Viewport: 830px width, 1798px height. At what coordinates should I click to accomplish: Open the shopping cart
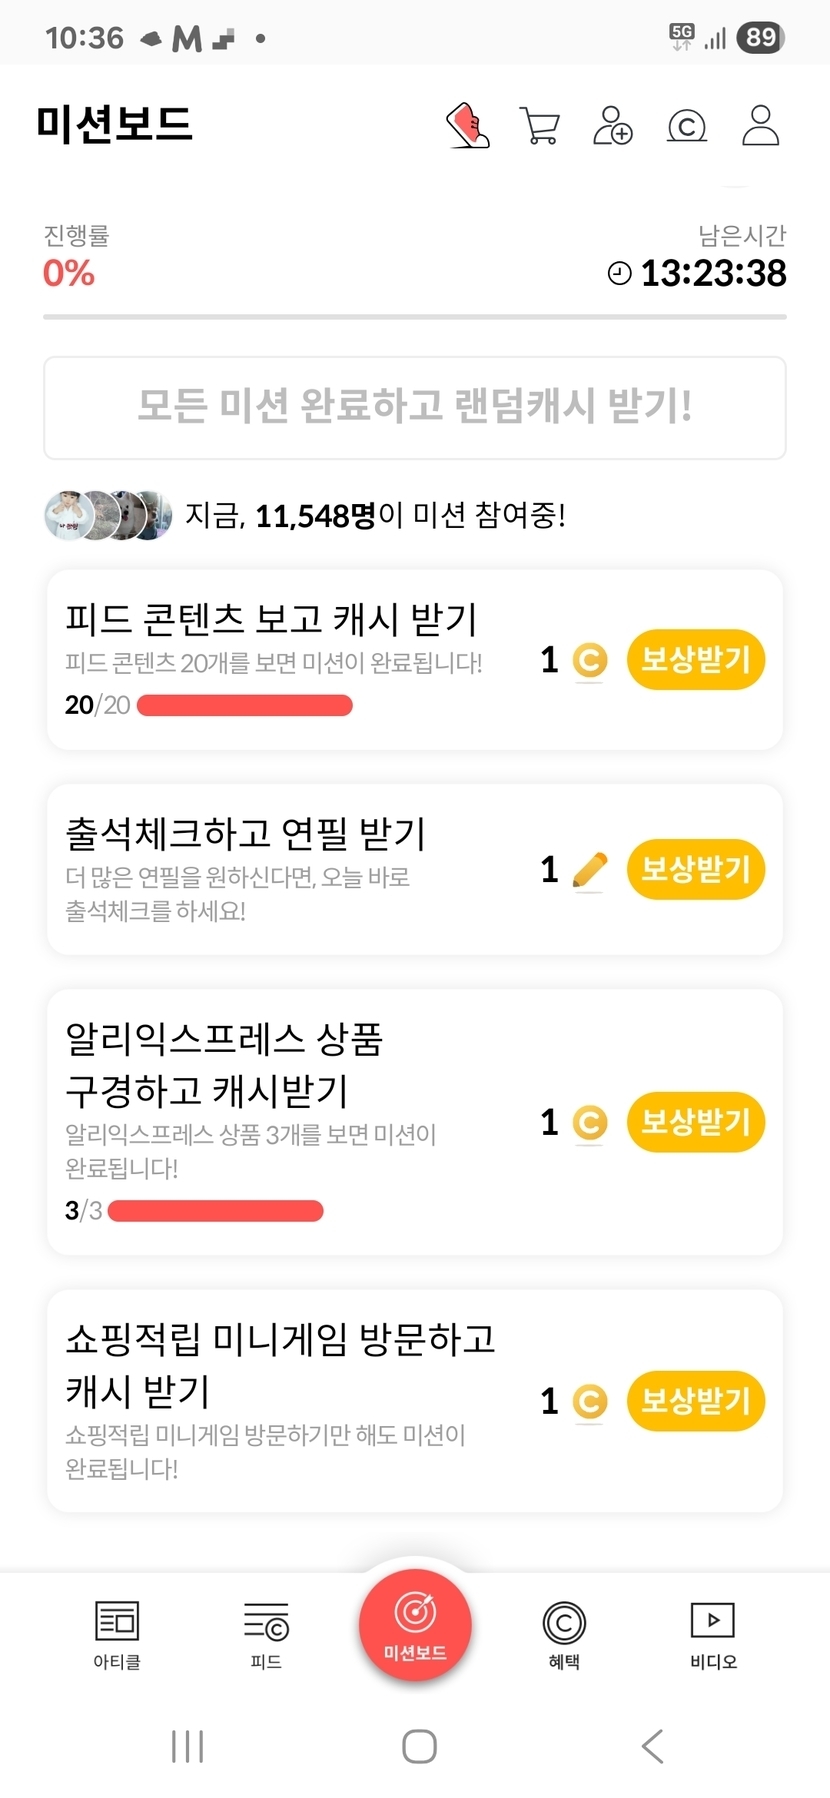tap(540, 126)
